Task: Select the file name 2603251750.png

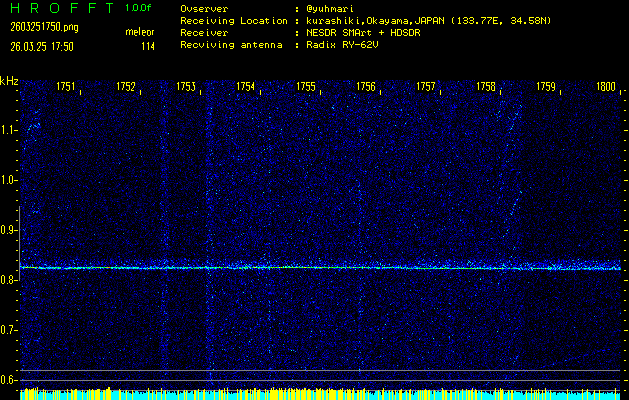Action: [44, 27]
